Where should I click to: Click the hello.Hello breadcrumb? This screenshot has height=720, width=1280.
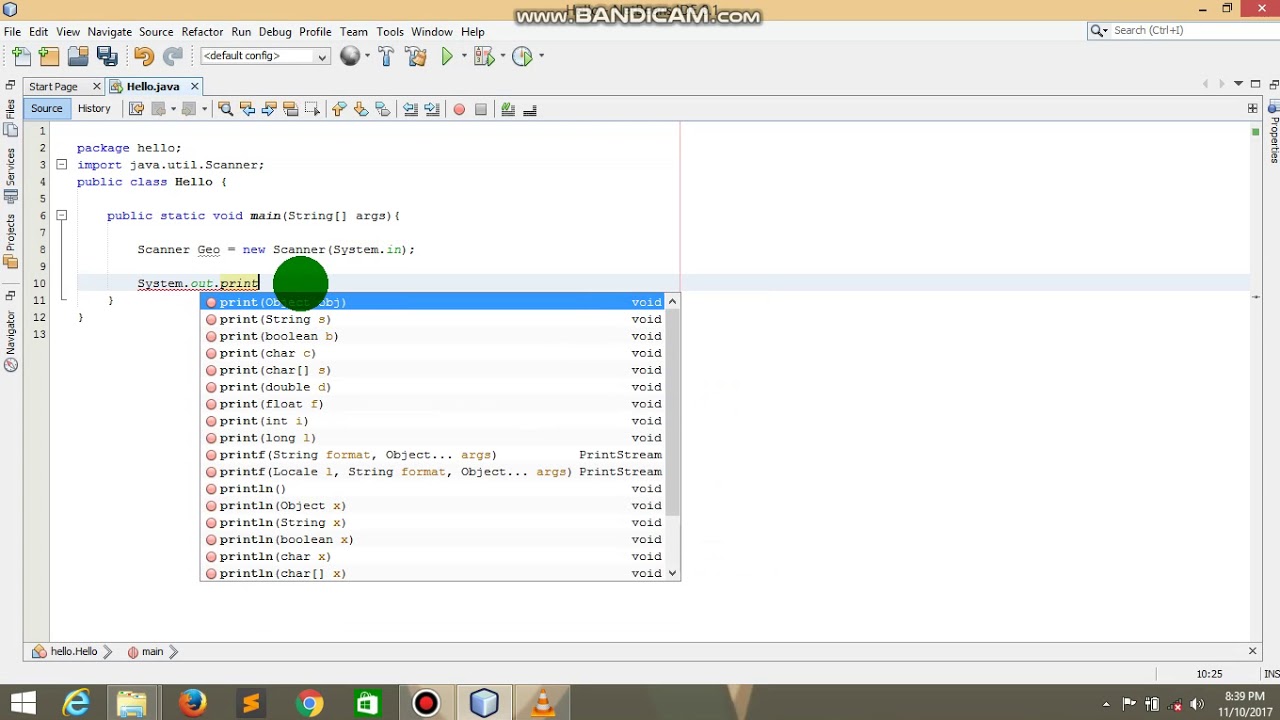tap(73, 652)
